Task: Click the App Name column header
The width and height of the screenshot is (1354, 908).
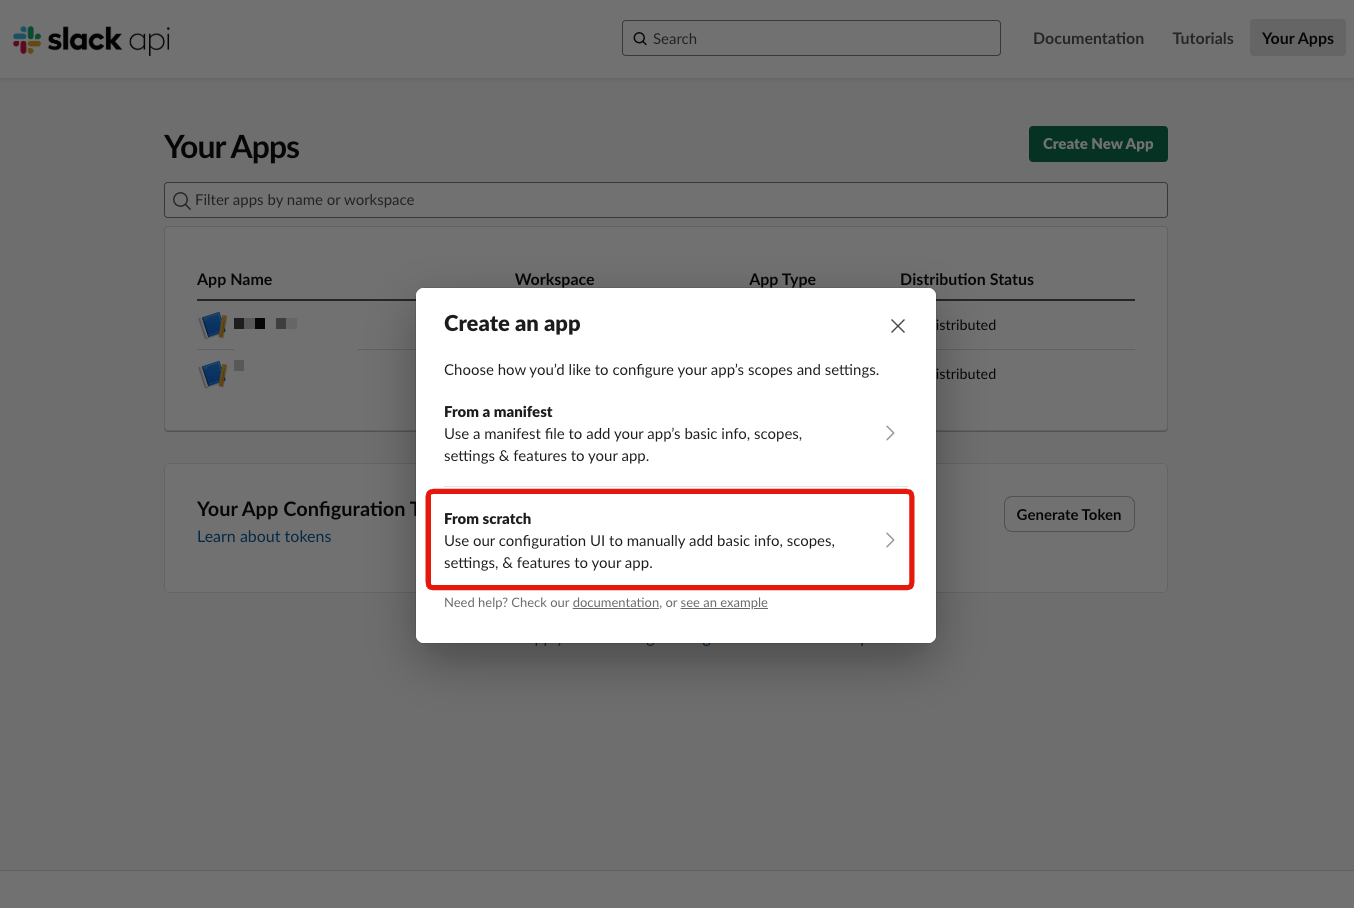Action: coord(235,279)
